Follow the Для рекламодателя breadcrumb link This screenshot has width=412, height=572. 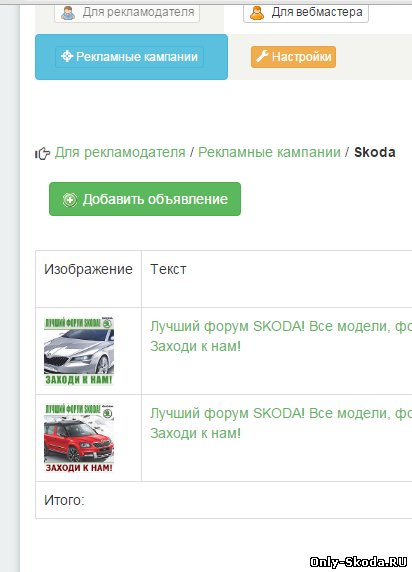(120, 152)
